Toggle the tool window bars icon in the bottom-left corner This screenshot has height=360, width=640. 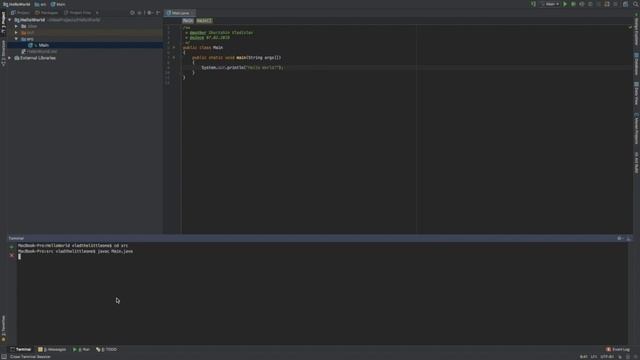4,357
